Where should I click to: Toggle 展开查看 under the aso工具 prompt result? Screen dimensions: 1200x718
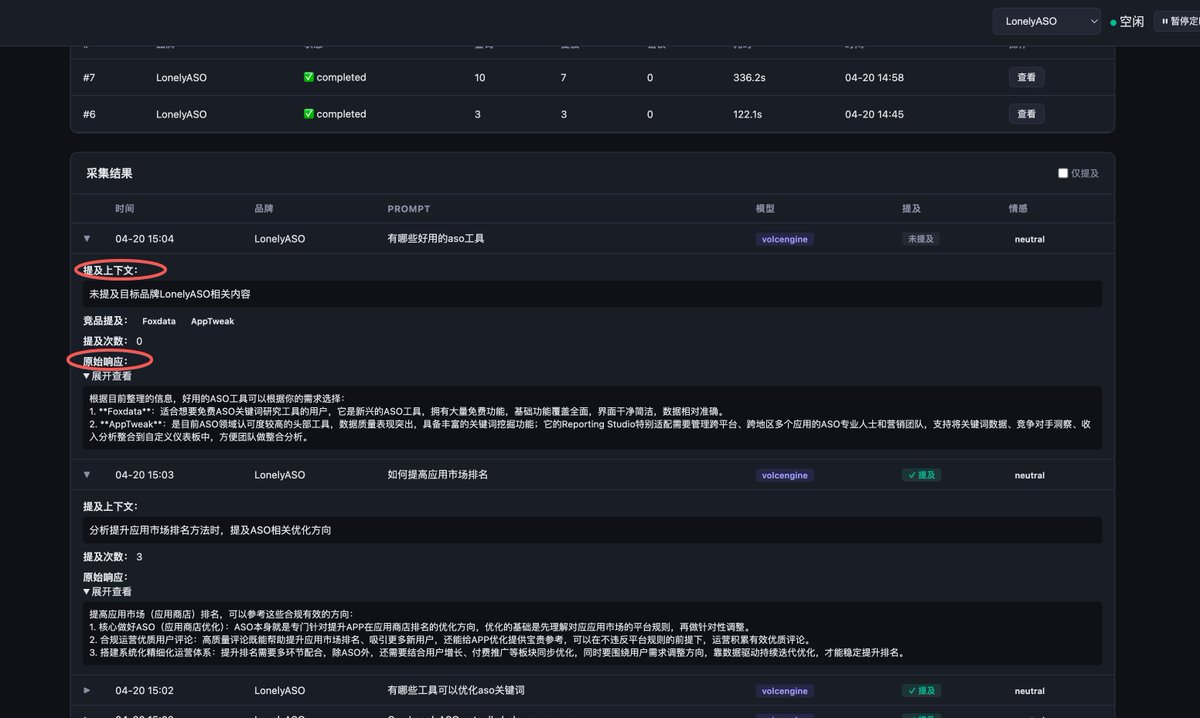coord(107,376)
